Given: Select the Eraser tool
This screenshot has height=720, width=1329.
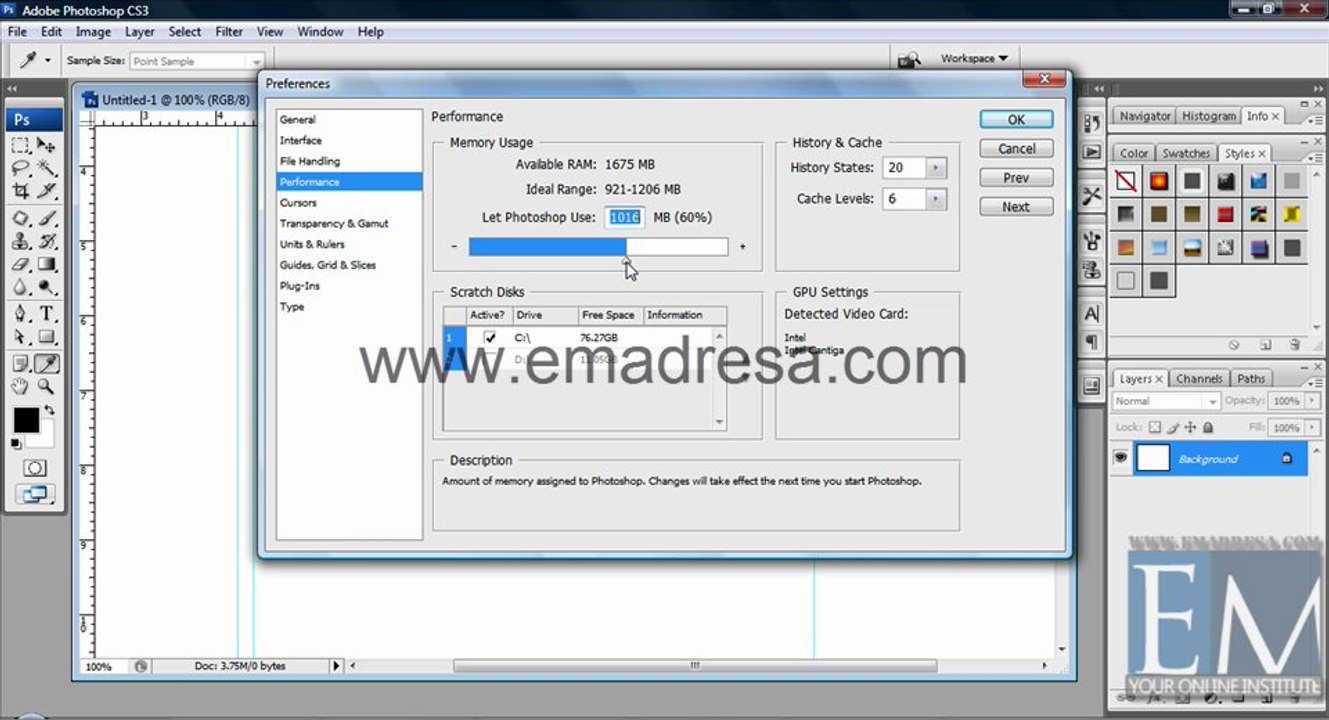Looking at the screenshot, I should 20,264.
